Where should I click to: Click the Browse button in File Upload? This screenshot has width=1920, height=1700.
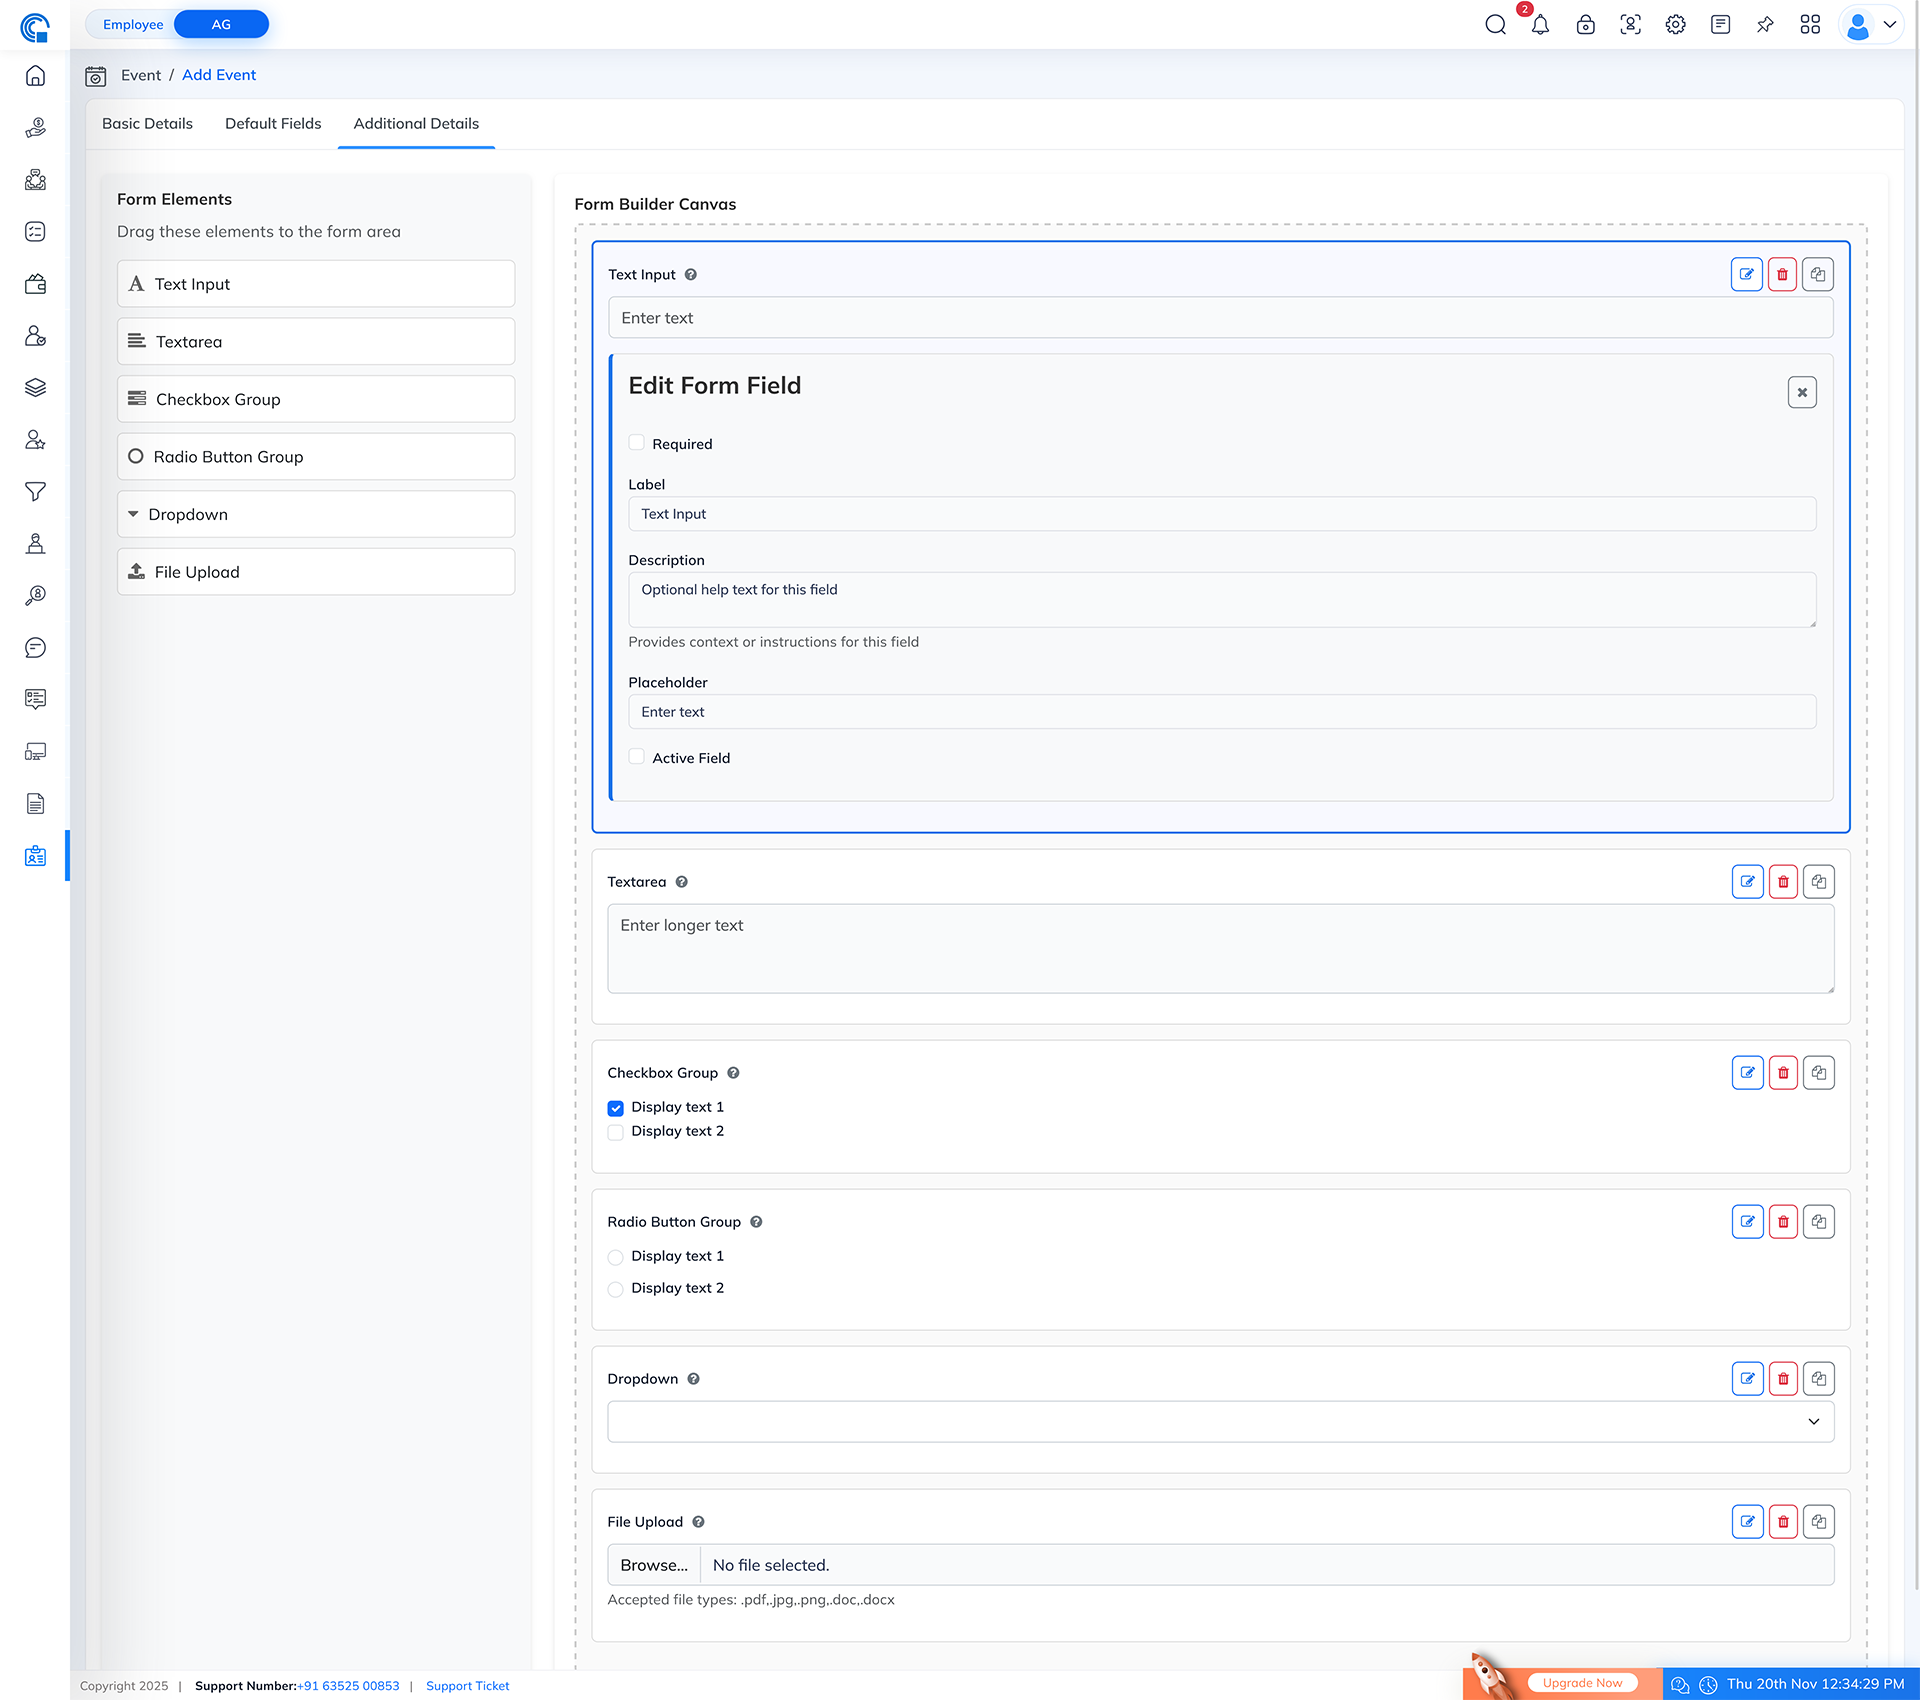point(653,1564)
